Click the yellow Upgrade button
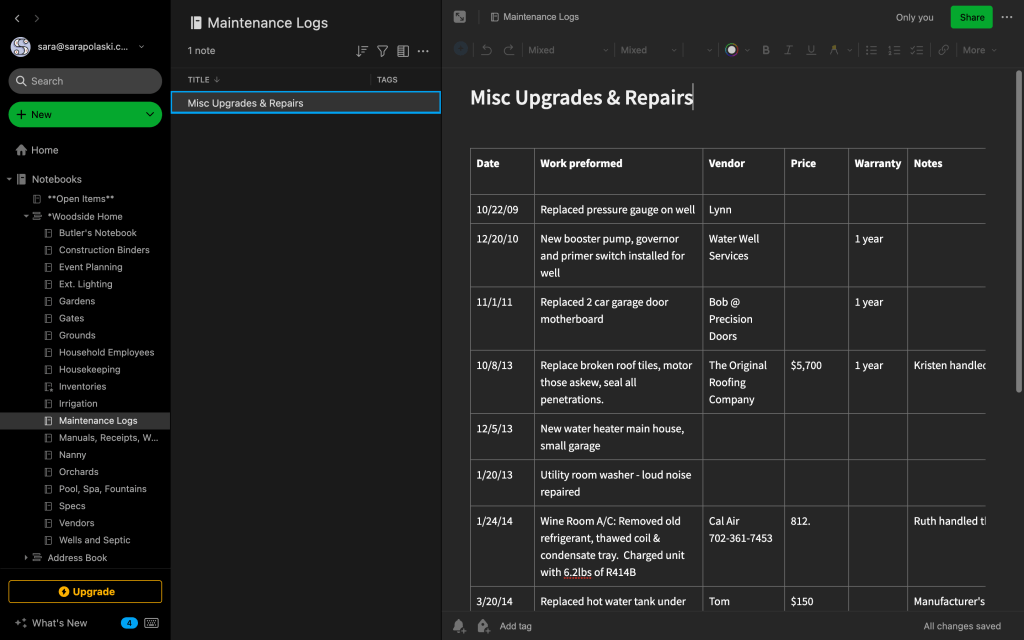The image size is (1024, 640). [x=85, y=592]
